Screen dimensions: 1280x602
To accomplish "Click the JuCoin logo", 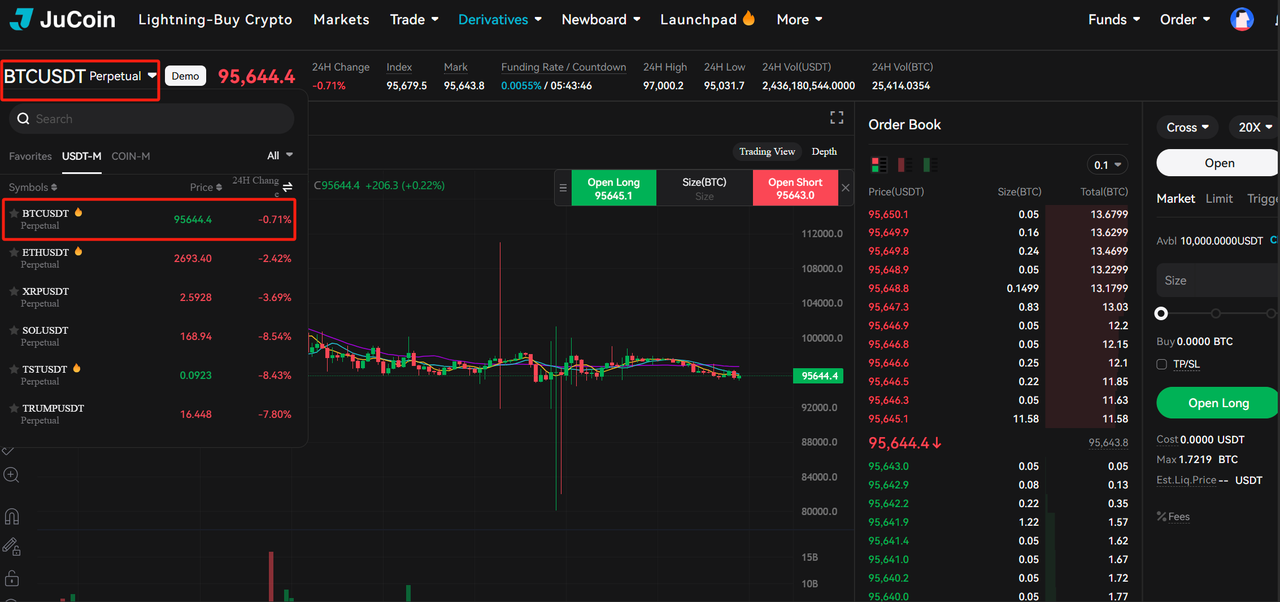I will coord(62,19).
